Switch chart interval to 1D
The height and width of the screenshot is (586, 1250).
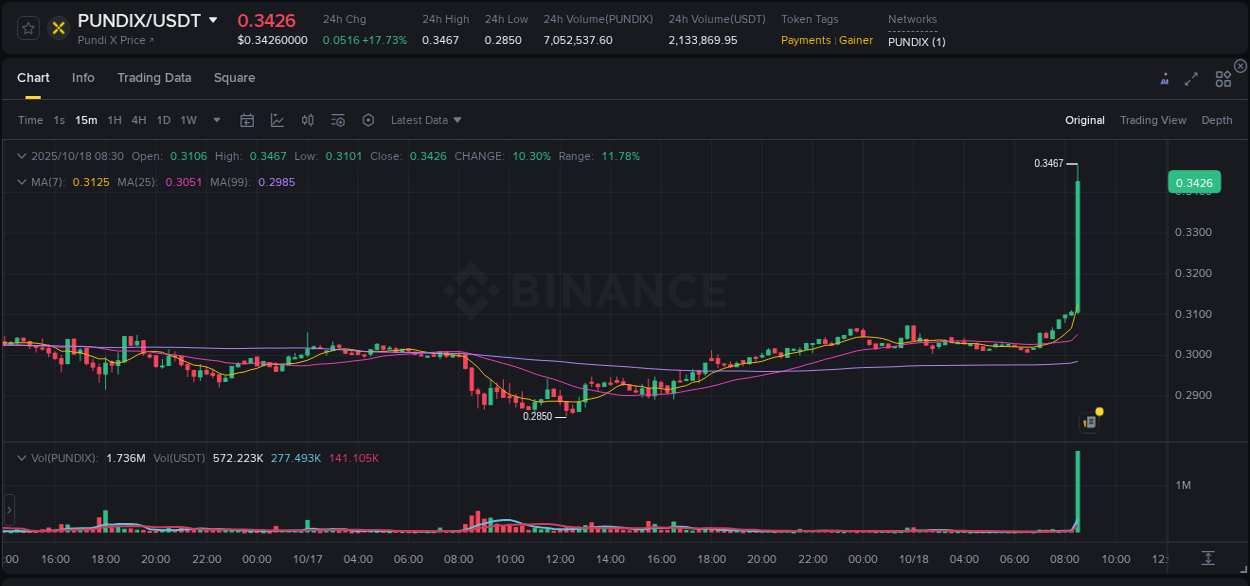point(162,119)
